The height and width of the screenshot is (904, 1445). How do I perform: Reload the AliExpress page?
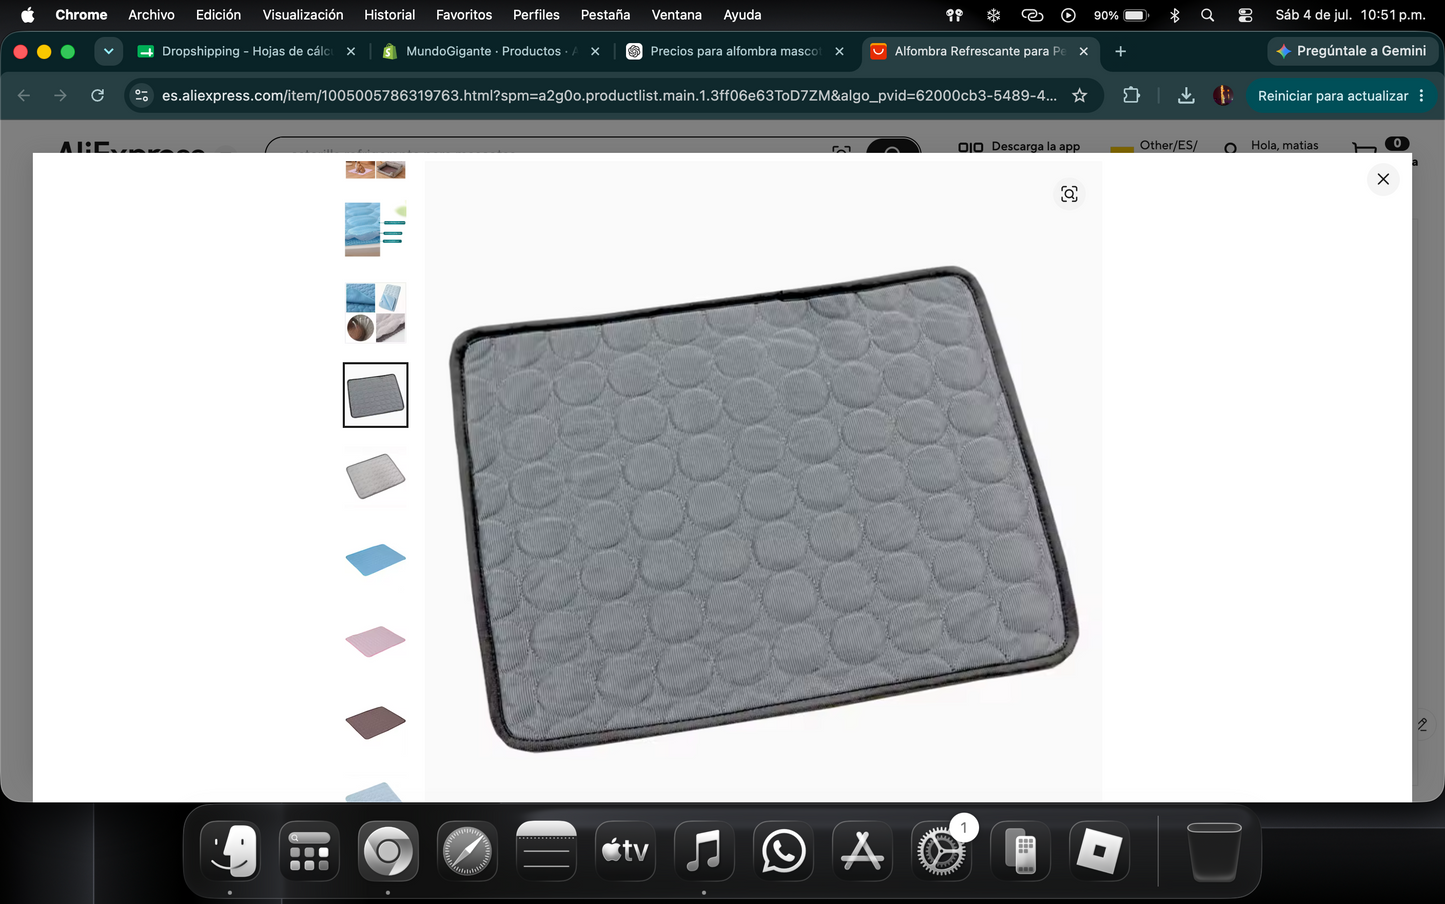coord(97,96)
